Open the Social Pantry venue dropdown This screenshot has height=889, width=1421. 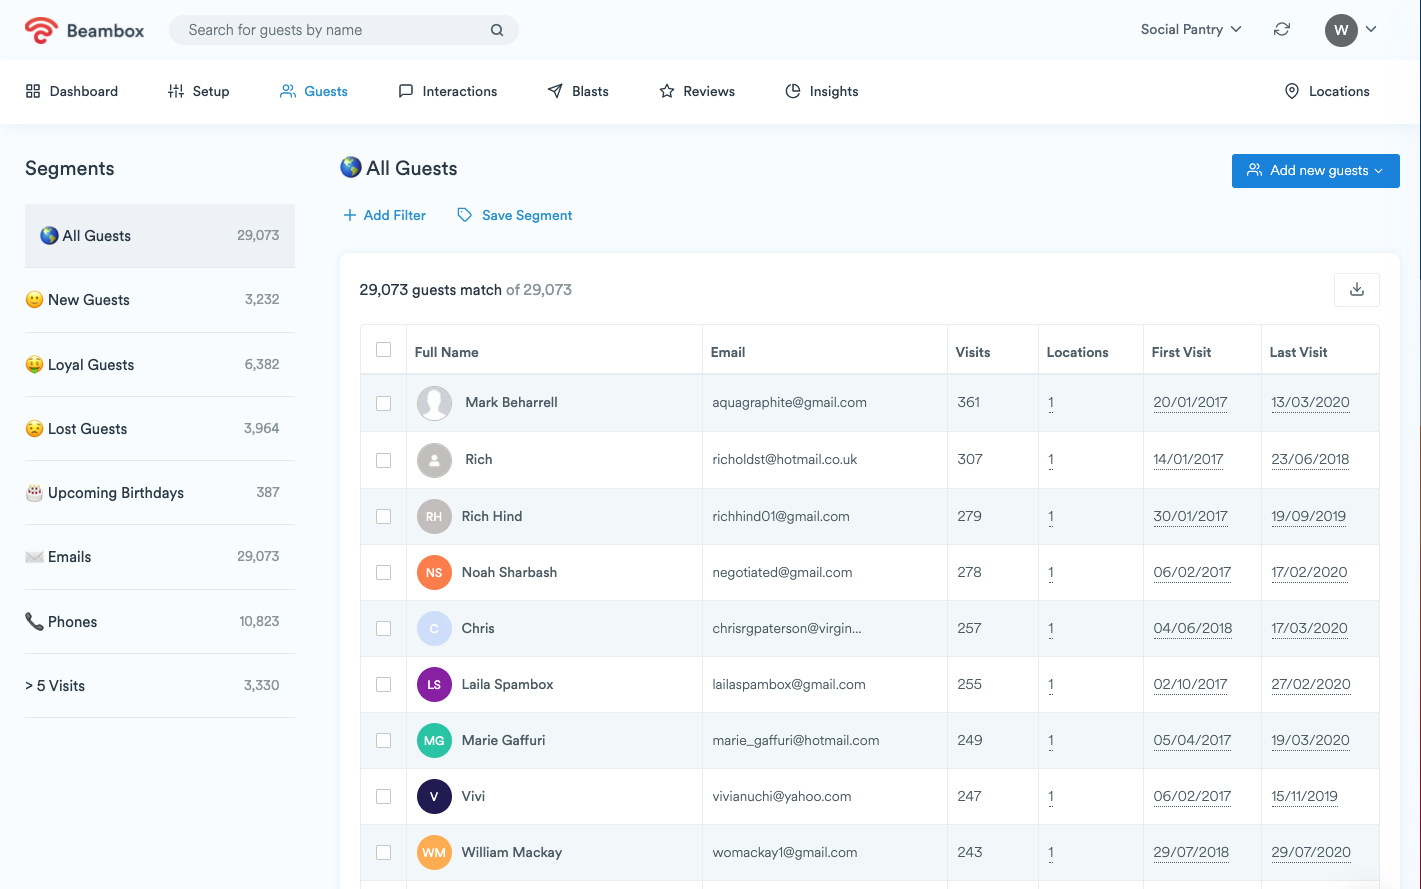click(1191, 30)
